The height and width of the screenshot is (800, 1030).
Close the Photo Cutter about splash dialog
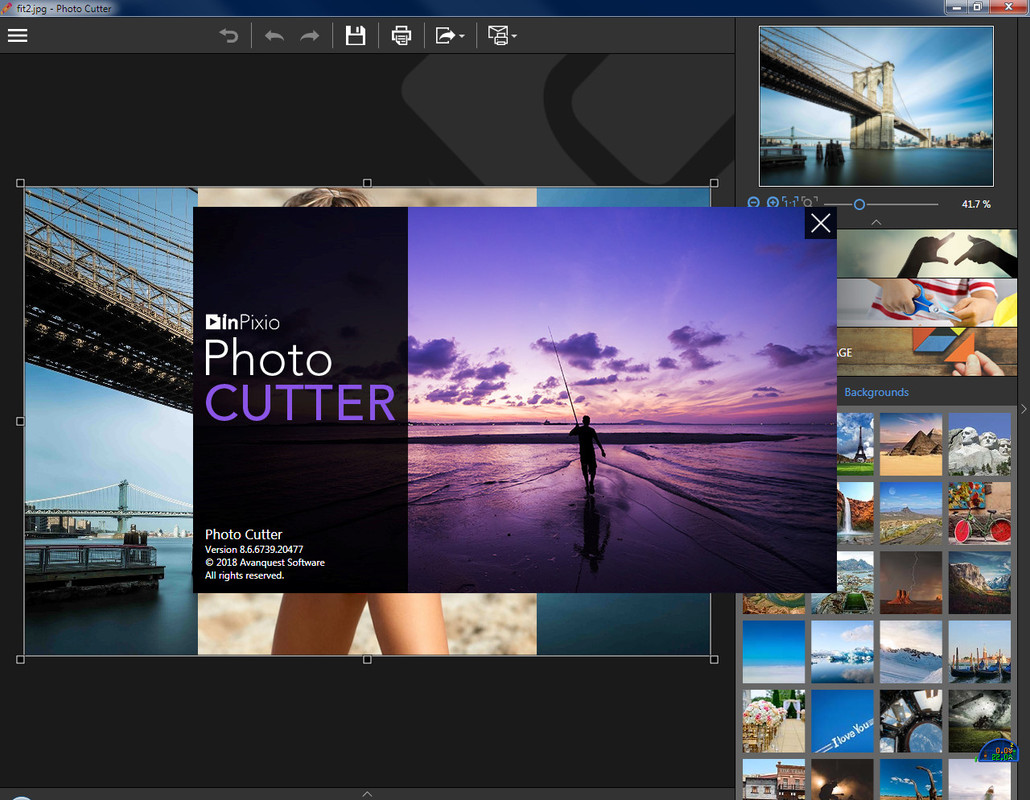point(820,223)
